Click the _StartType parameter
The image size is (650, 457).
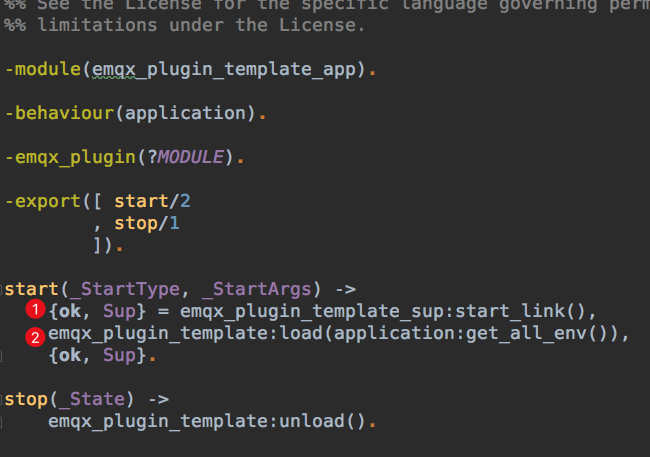[x=125, y=289]
